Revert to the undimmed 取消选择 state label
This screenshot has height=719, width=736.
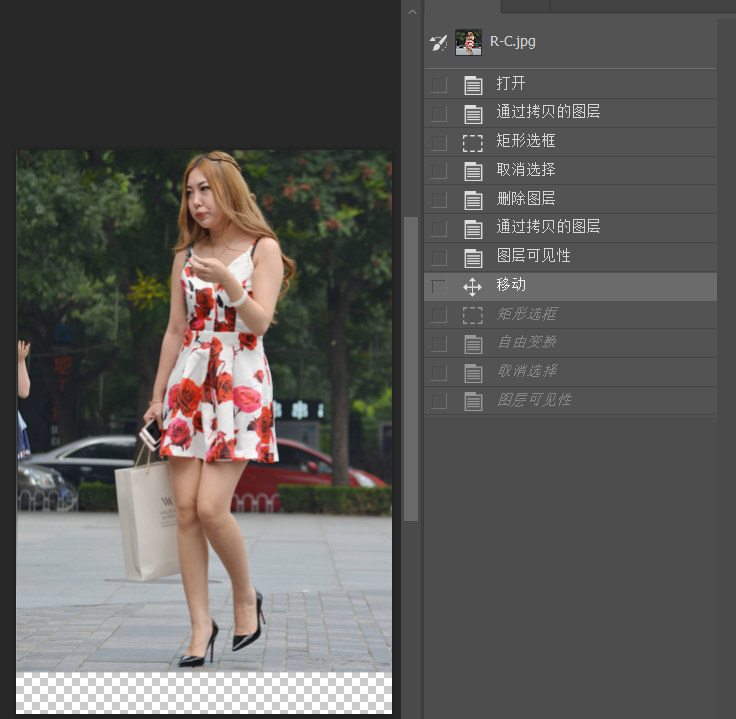pos(526,171)
